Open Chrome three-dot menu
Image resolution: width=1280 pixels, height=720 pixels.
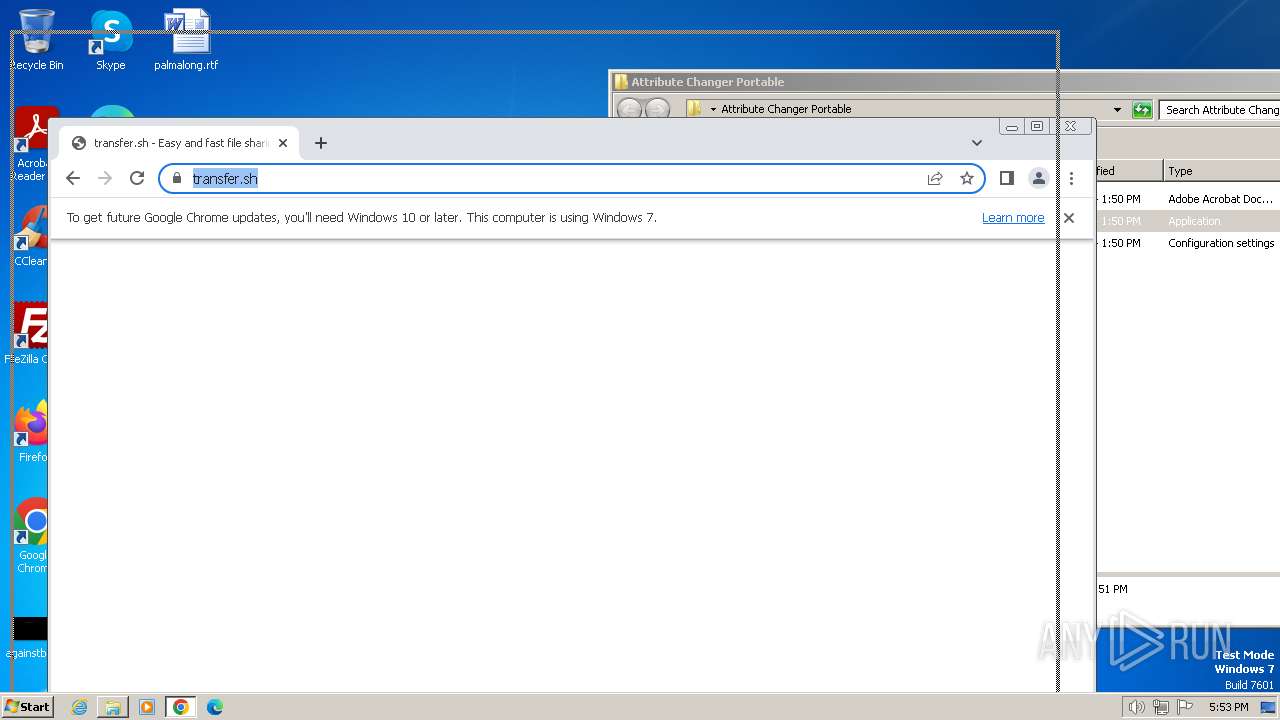1071,178
